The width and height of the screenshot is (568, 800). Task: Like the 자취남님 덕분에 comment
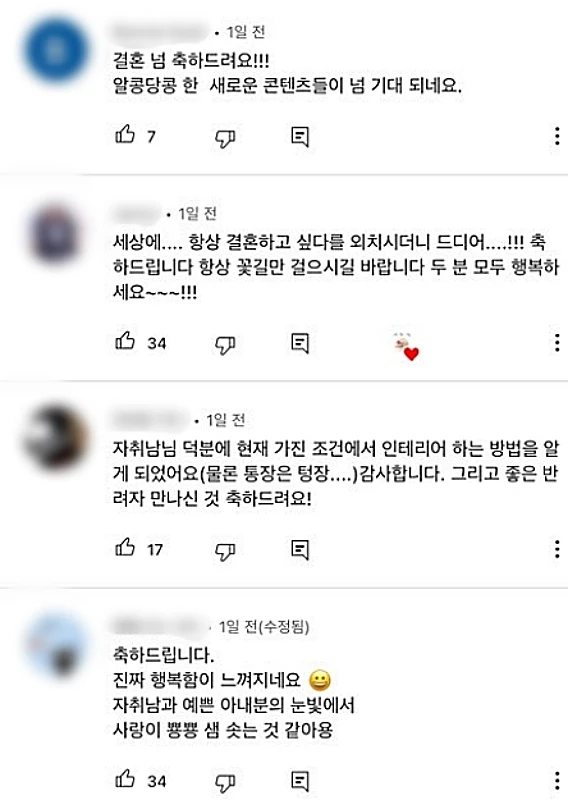pos(125,547)
